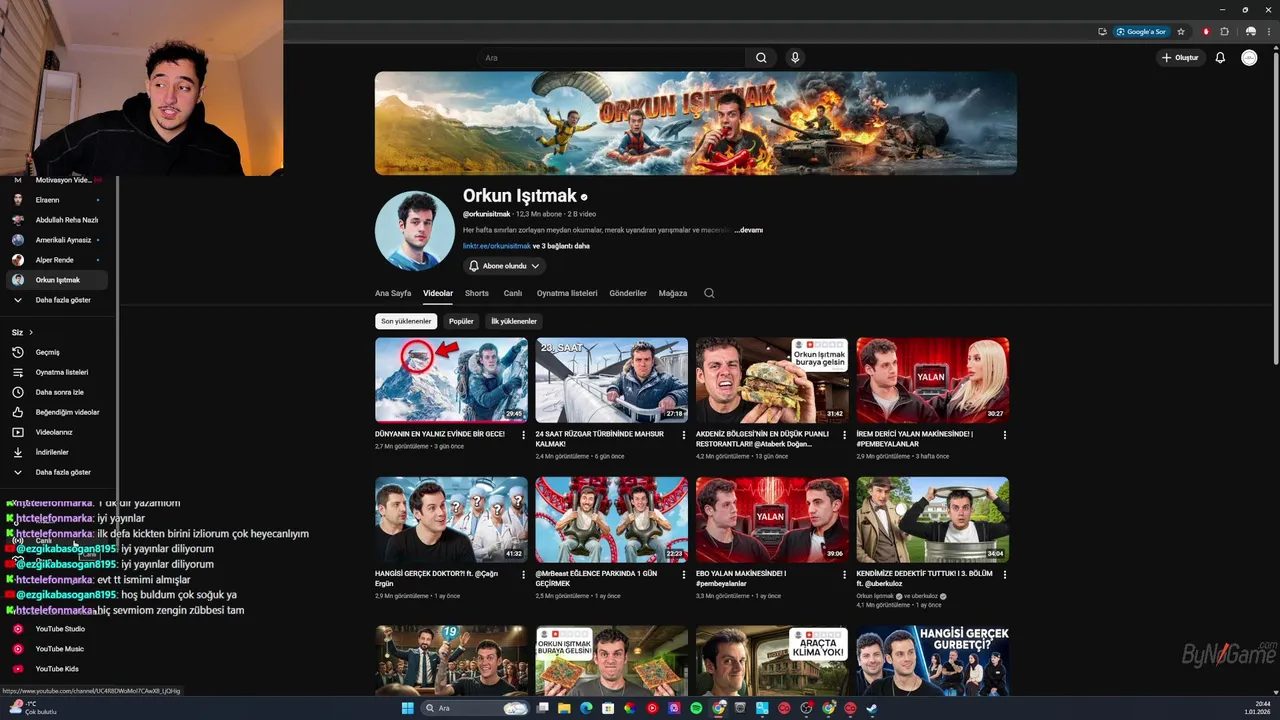The width and height of the screenshot is (1280, 720).
Task: Click the red ad-blocker extension icon
Action: [1206, 31]
